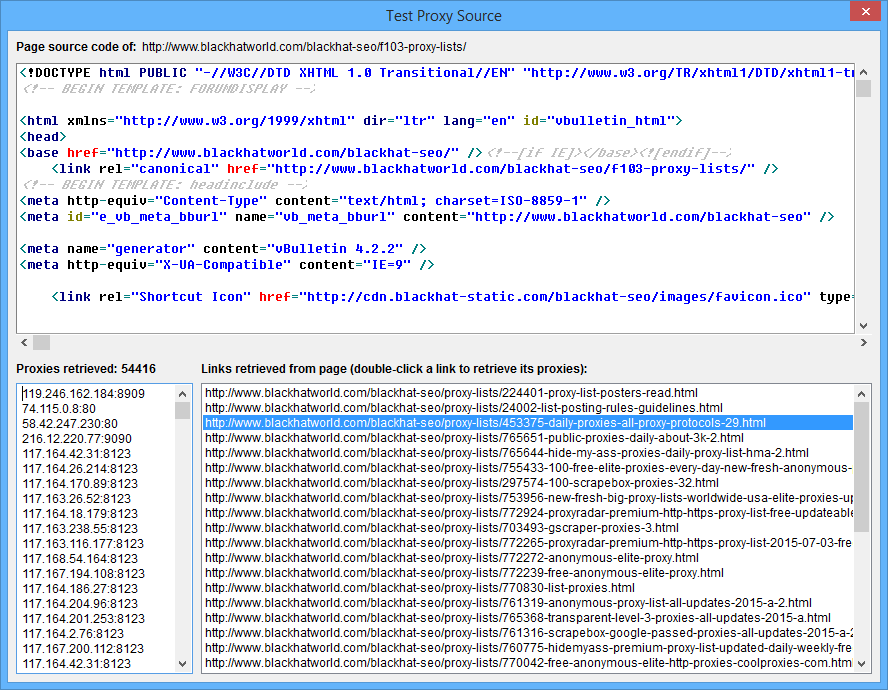Click the source code right scroll arrow
888x690 pixels.
(x=863, y=342)
